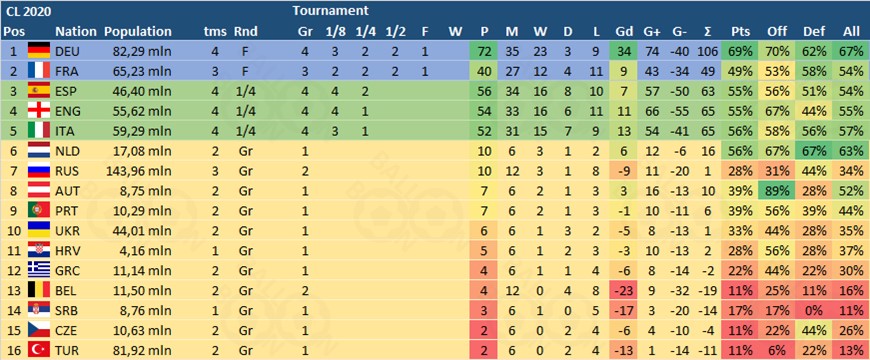
Task: Click Serbia's 0% Def cell
Action: tap(813, 310)
